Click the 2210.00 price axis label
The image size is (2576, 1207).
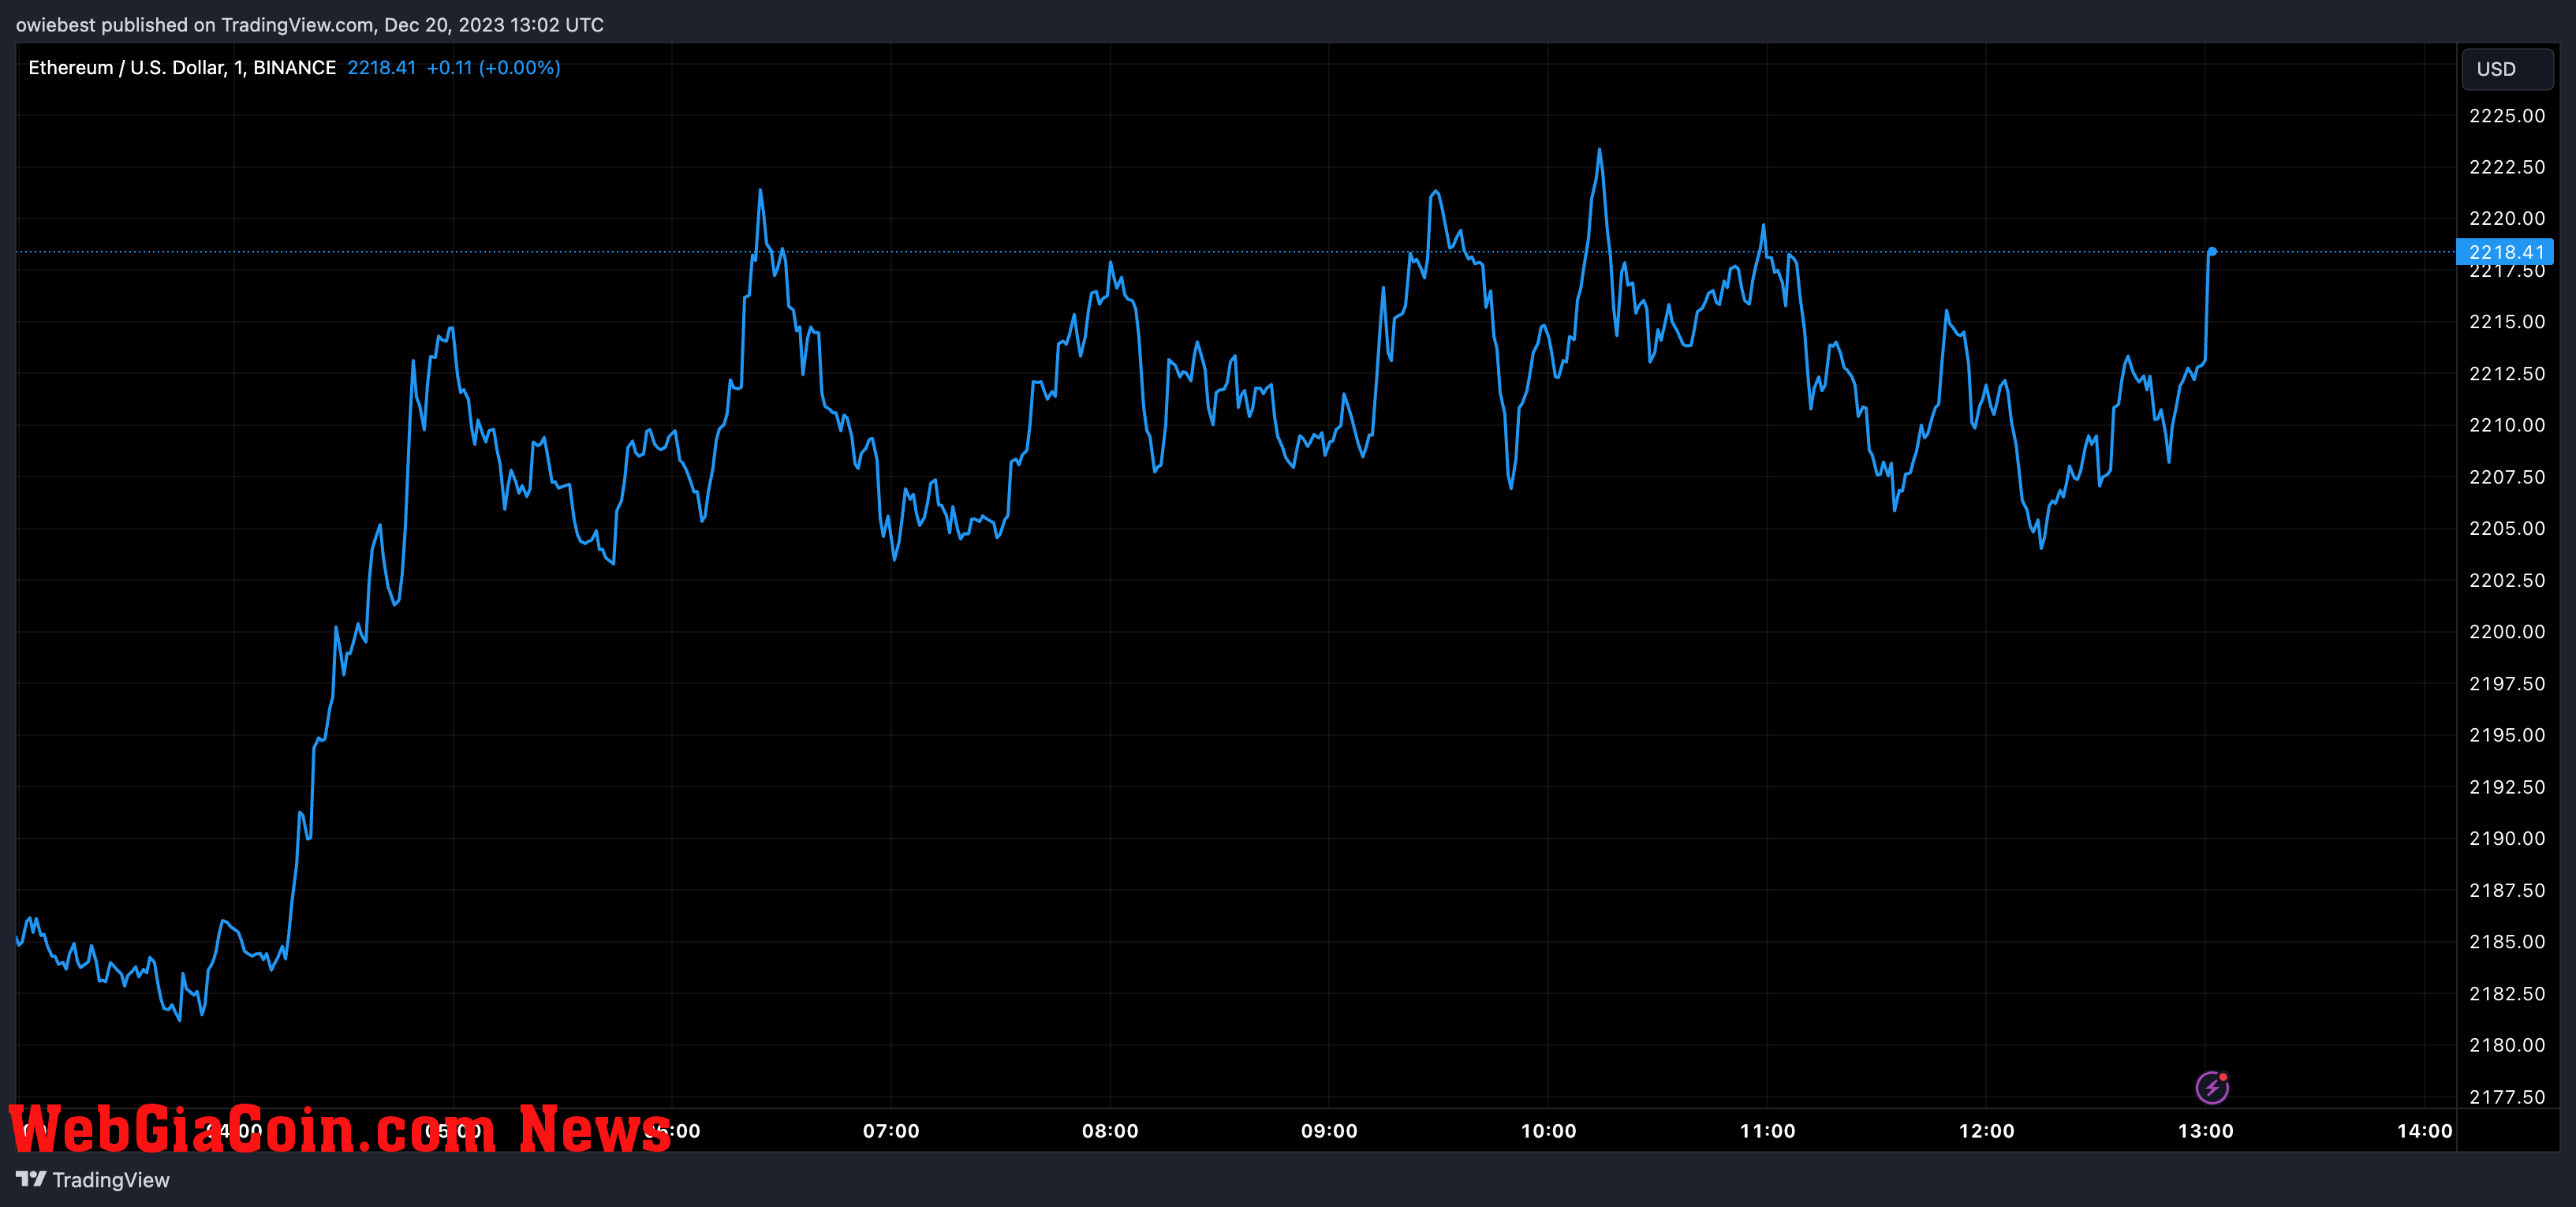click(2507, 425)
